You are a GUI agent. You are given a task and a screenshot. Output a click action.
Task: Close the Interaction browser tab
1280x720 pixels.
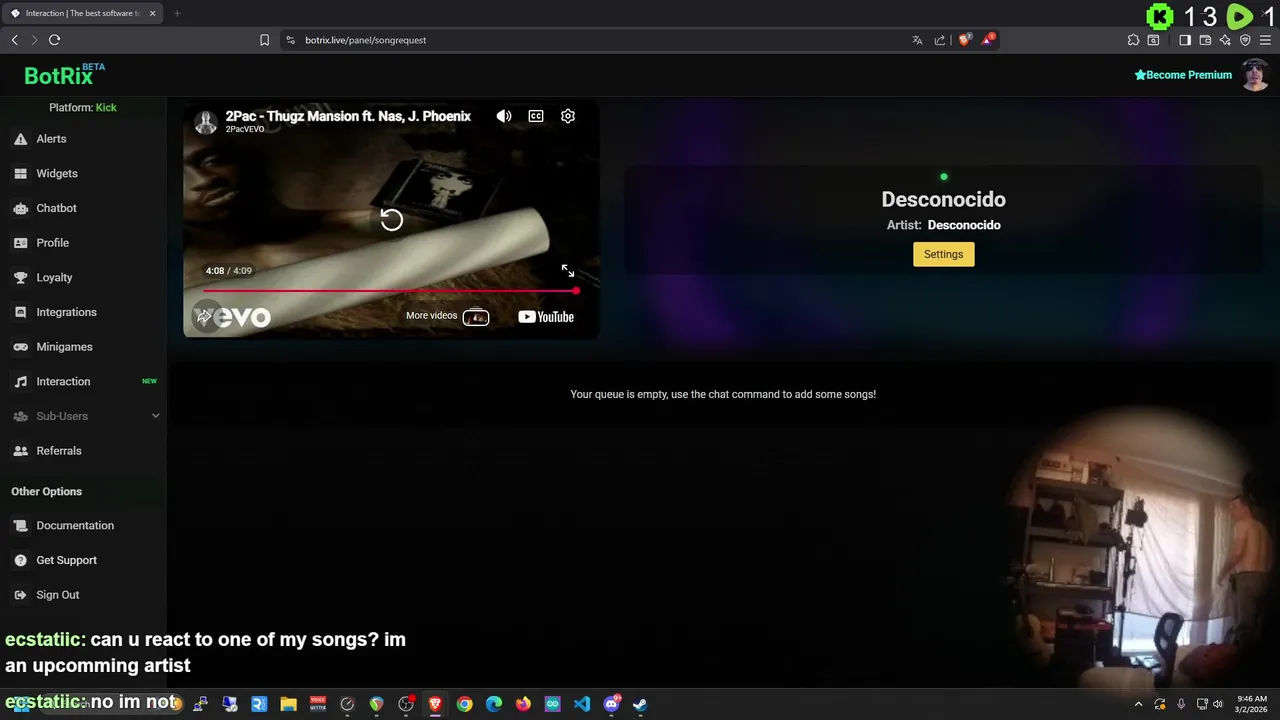pos(152,13)
